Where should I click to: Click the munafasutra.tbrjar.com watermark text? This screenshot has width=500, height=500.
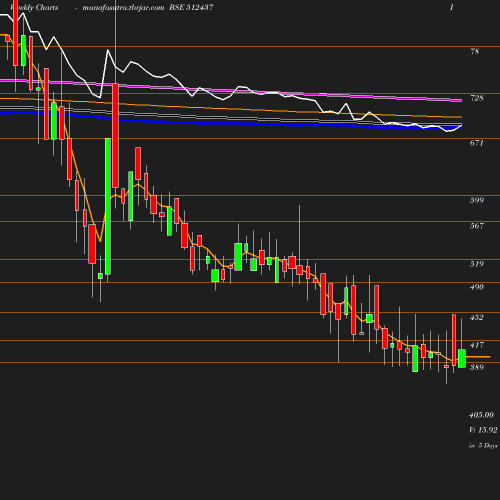tap(123, 8)
